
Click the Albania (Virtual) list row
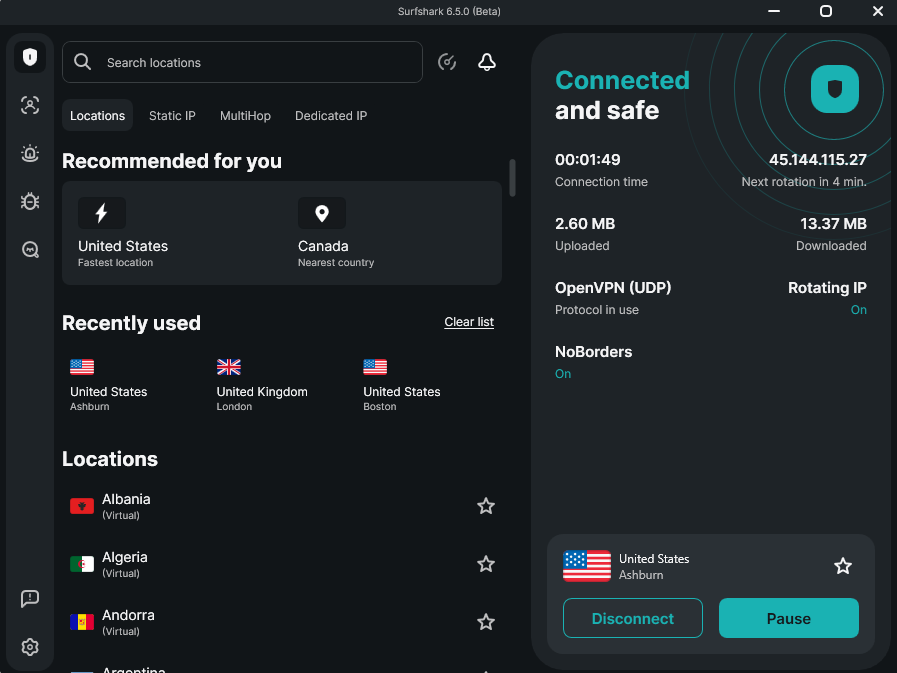click(282, 506)
